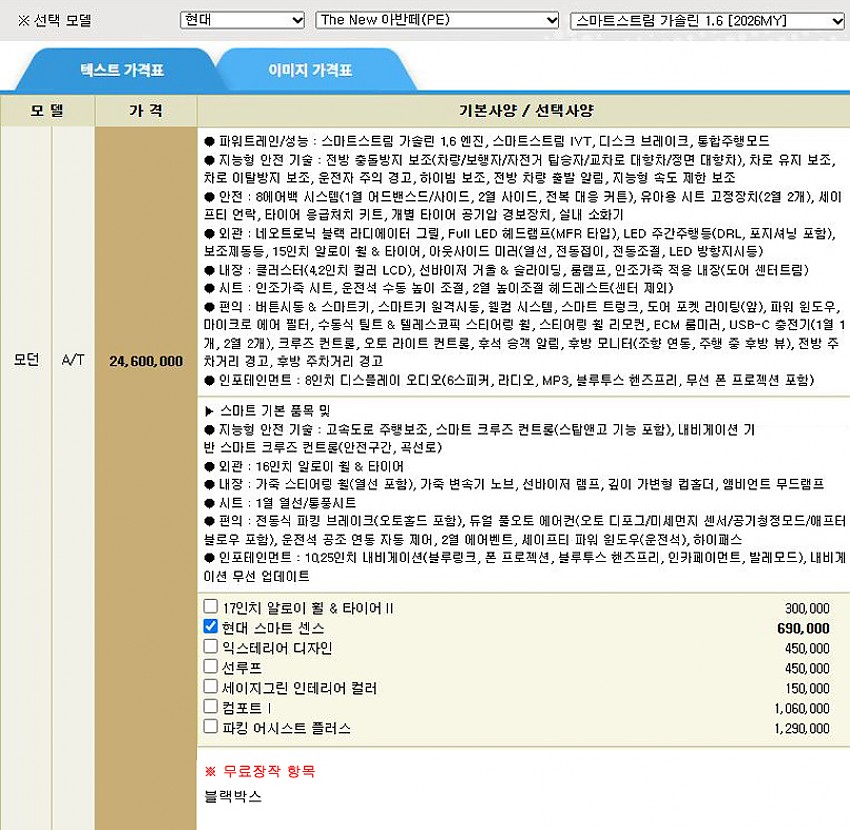Check the 17인치 알로이 휠 & 타이어 II option

(x=210, y=606)
